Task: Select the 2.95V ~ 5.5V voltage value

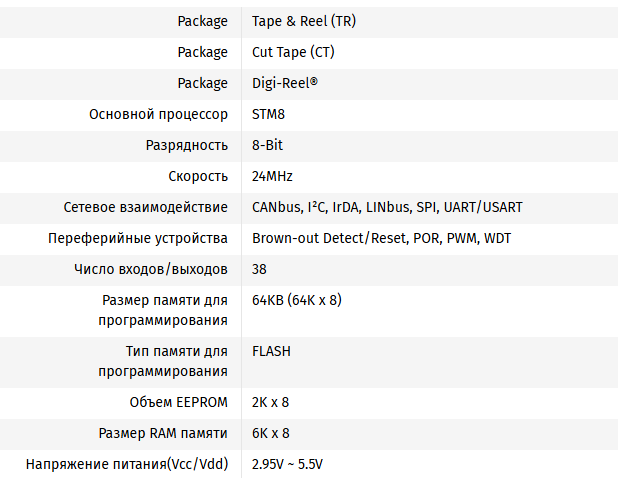Action: point(288,464)
